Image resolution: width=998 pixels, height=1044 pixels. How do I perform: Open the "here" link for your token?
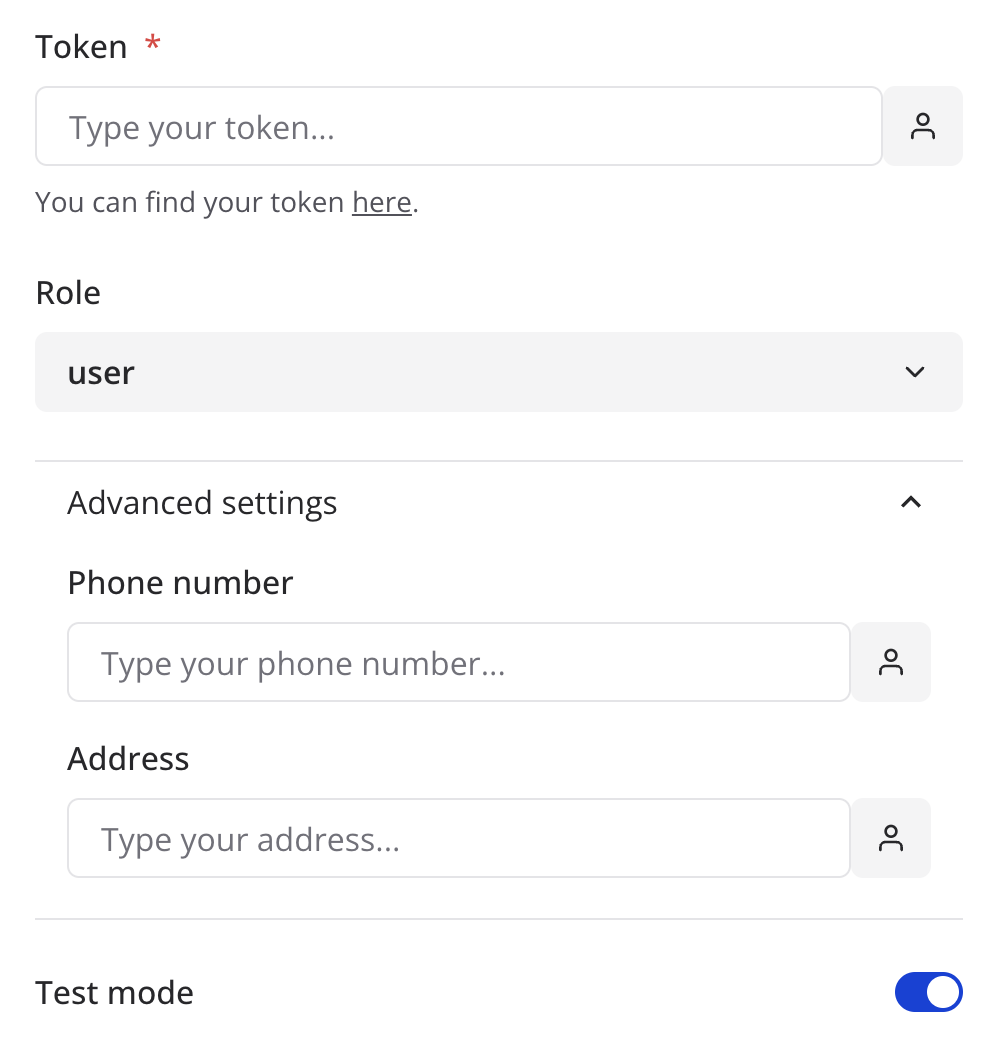coord(381,202)
